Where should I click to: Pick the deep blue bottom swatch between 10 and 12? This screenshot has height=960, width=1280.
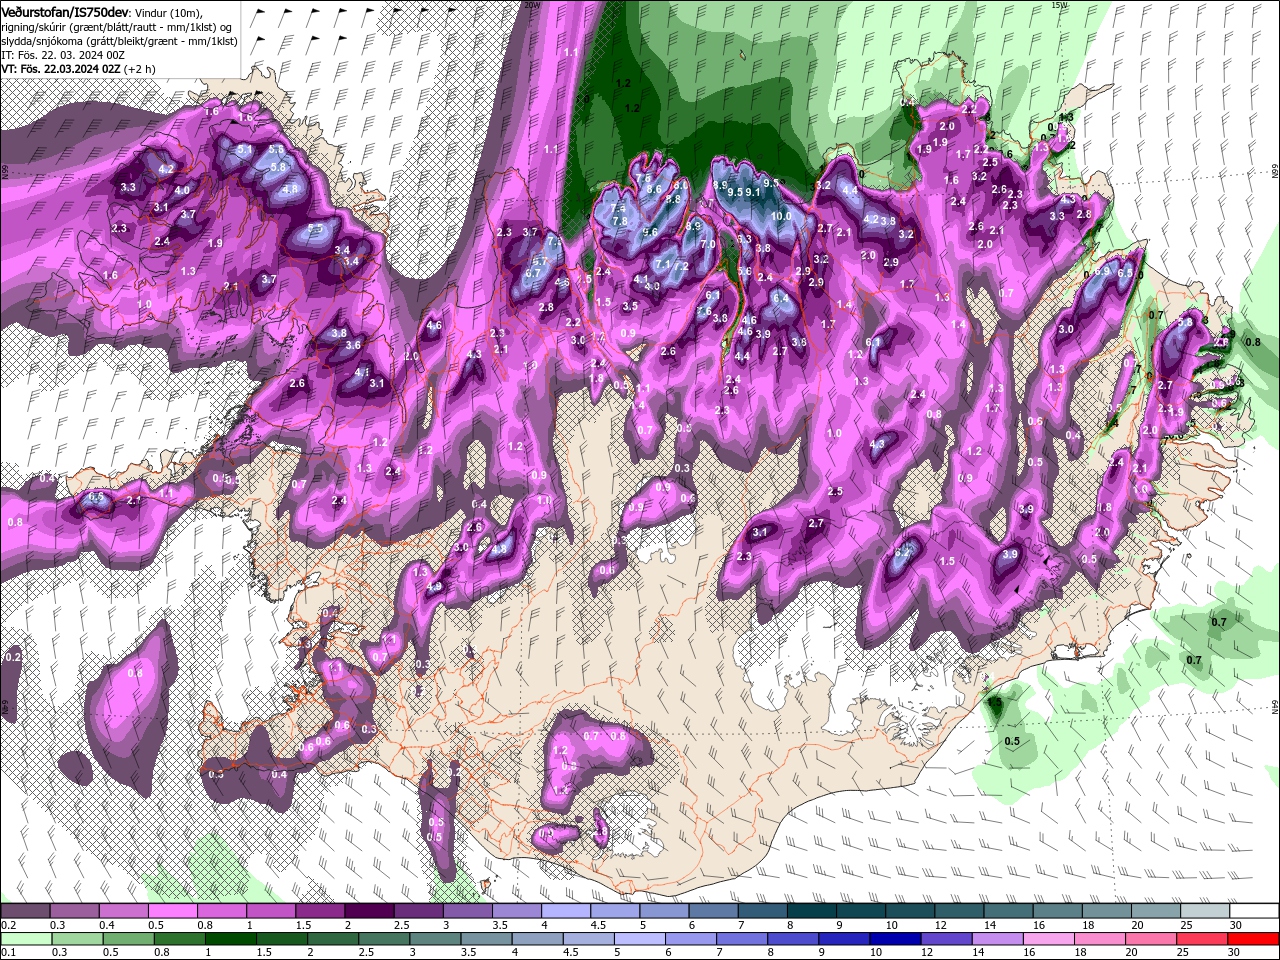pos(895,939)
